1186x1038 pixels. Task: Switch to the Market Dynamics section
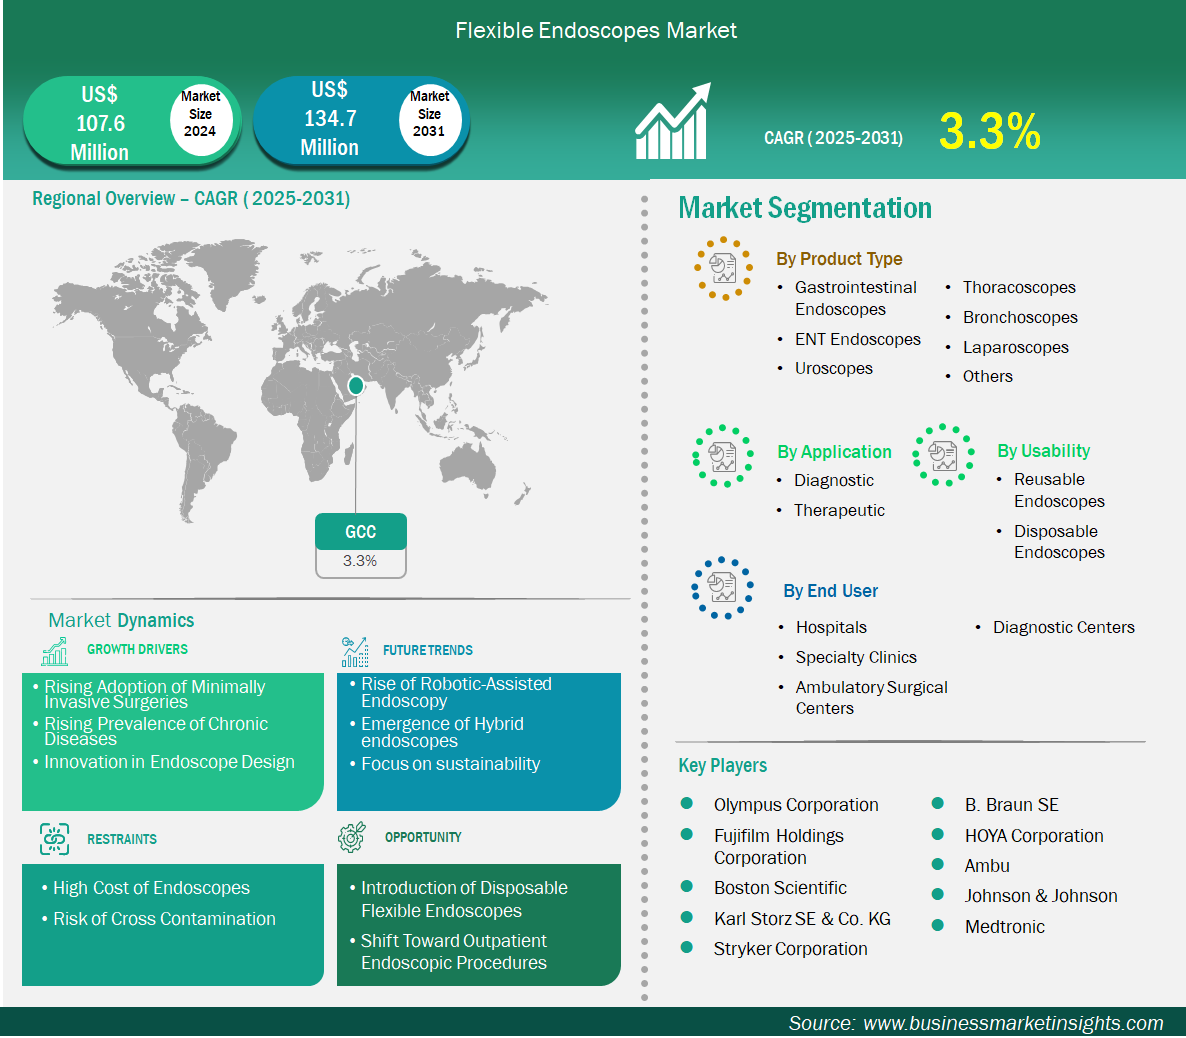coord(120,620)
